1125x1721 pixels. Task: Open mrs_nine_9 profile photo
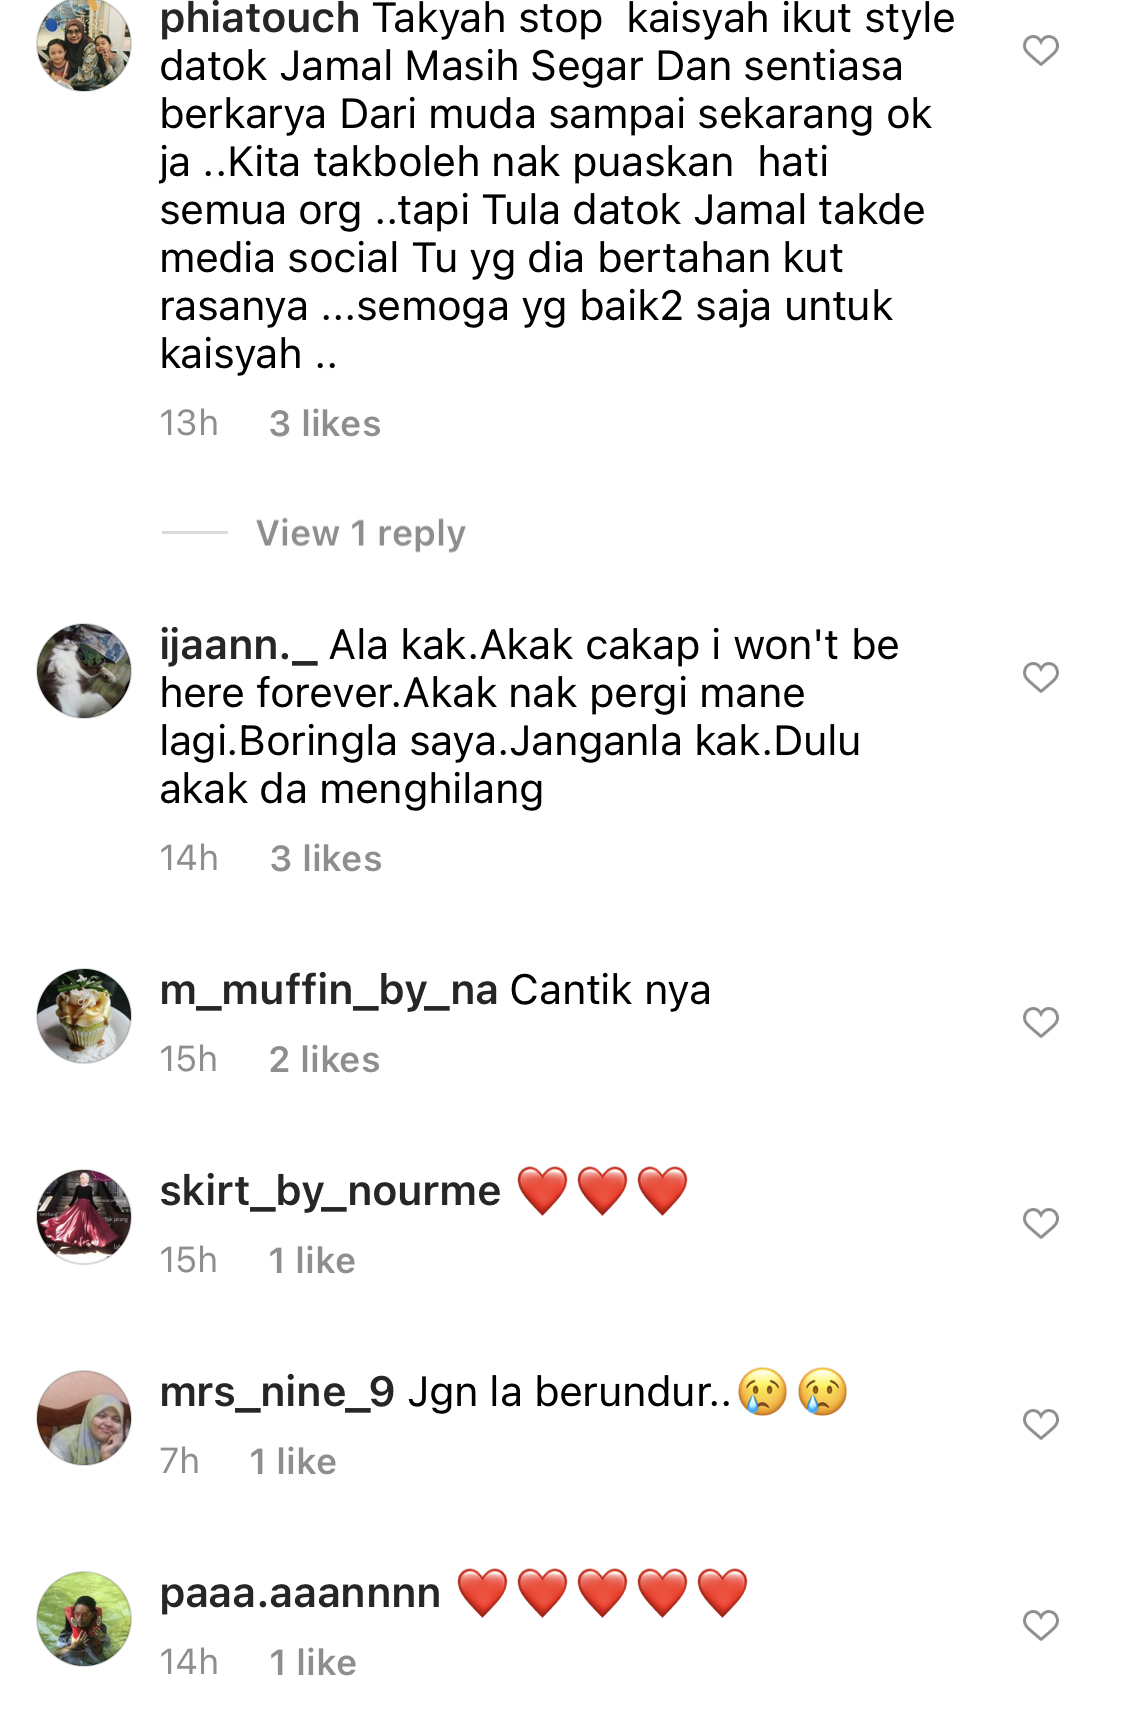[x=84, y=1418]
